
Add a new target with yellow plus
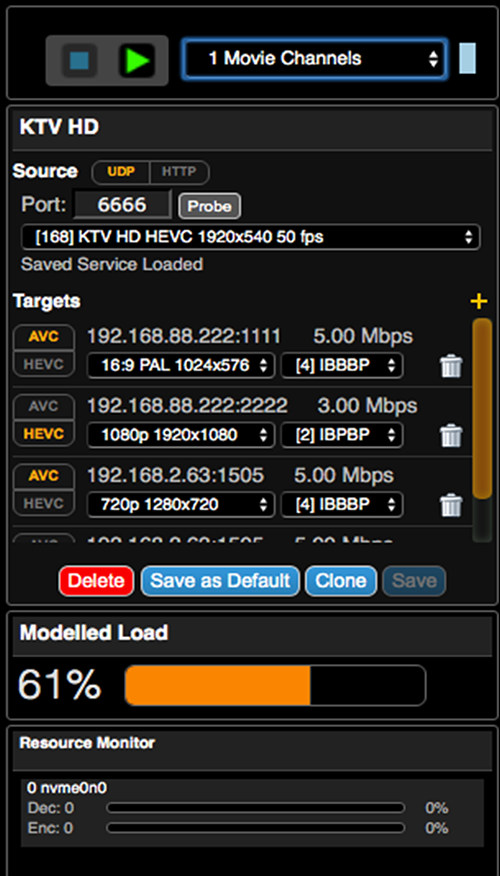click(479, 302)
